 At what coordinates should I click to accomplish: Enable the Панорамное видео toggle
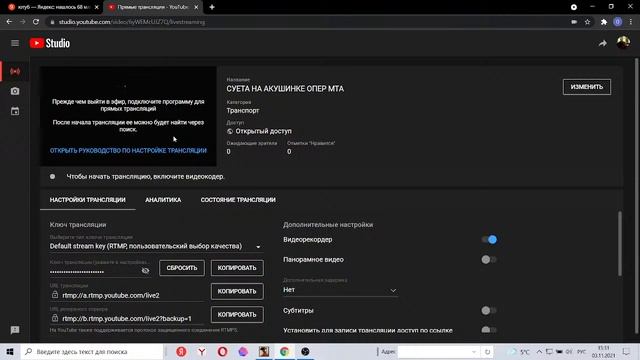point(489,260)
